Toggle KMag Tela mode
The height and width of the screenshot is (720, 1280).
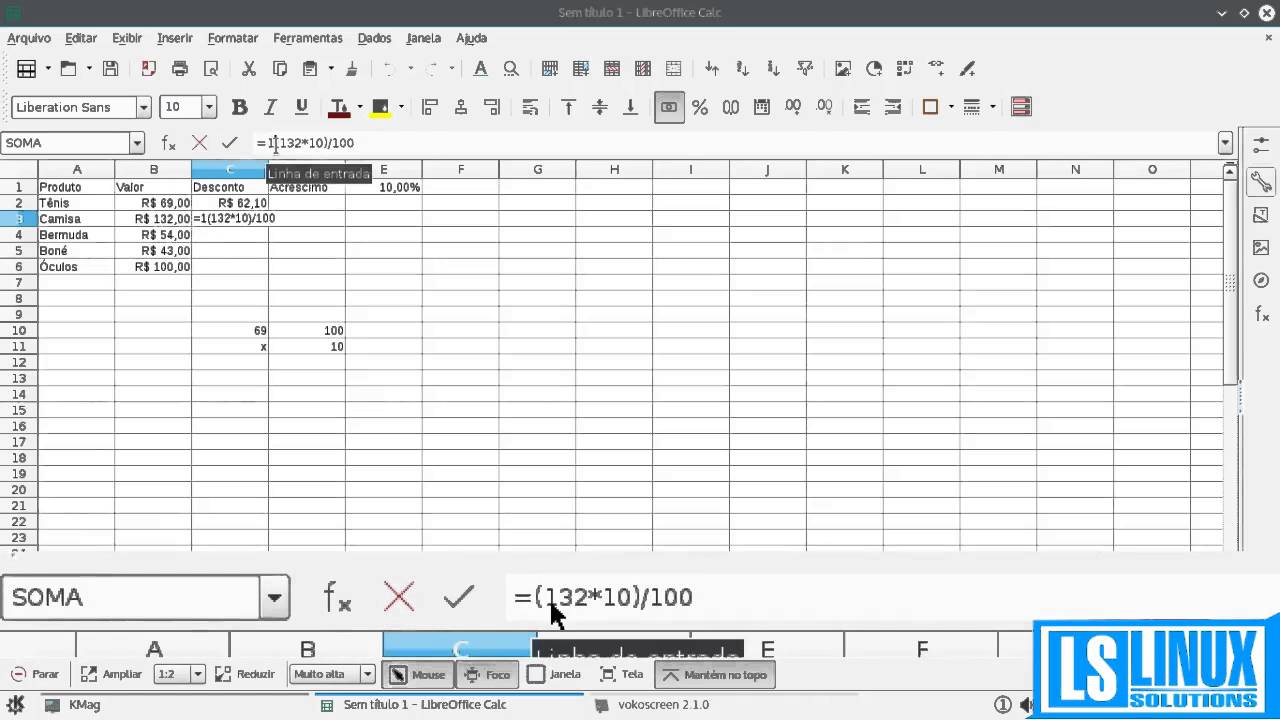coord(622,675)
